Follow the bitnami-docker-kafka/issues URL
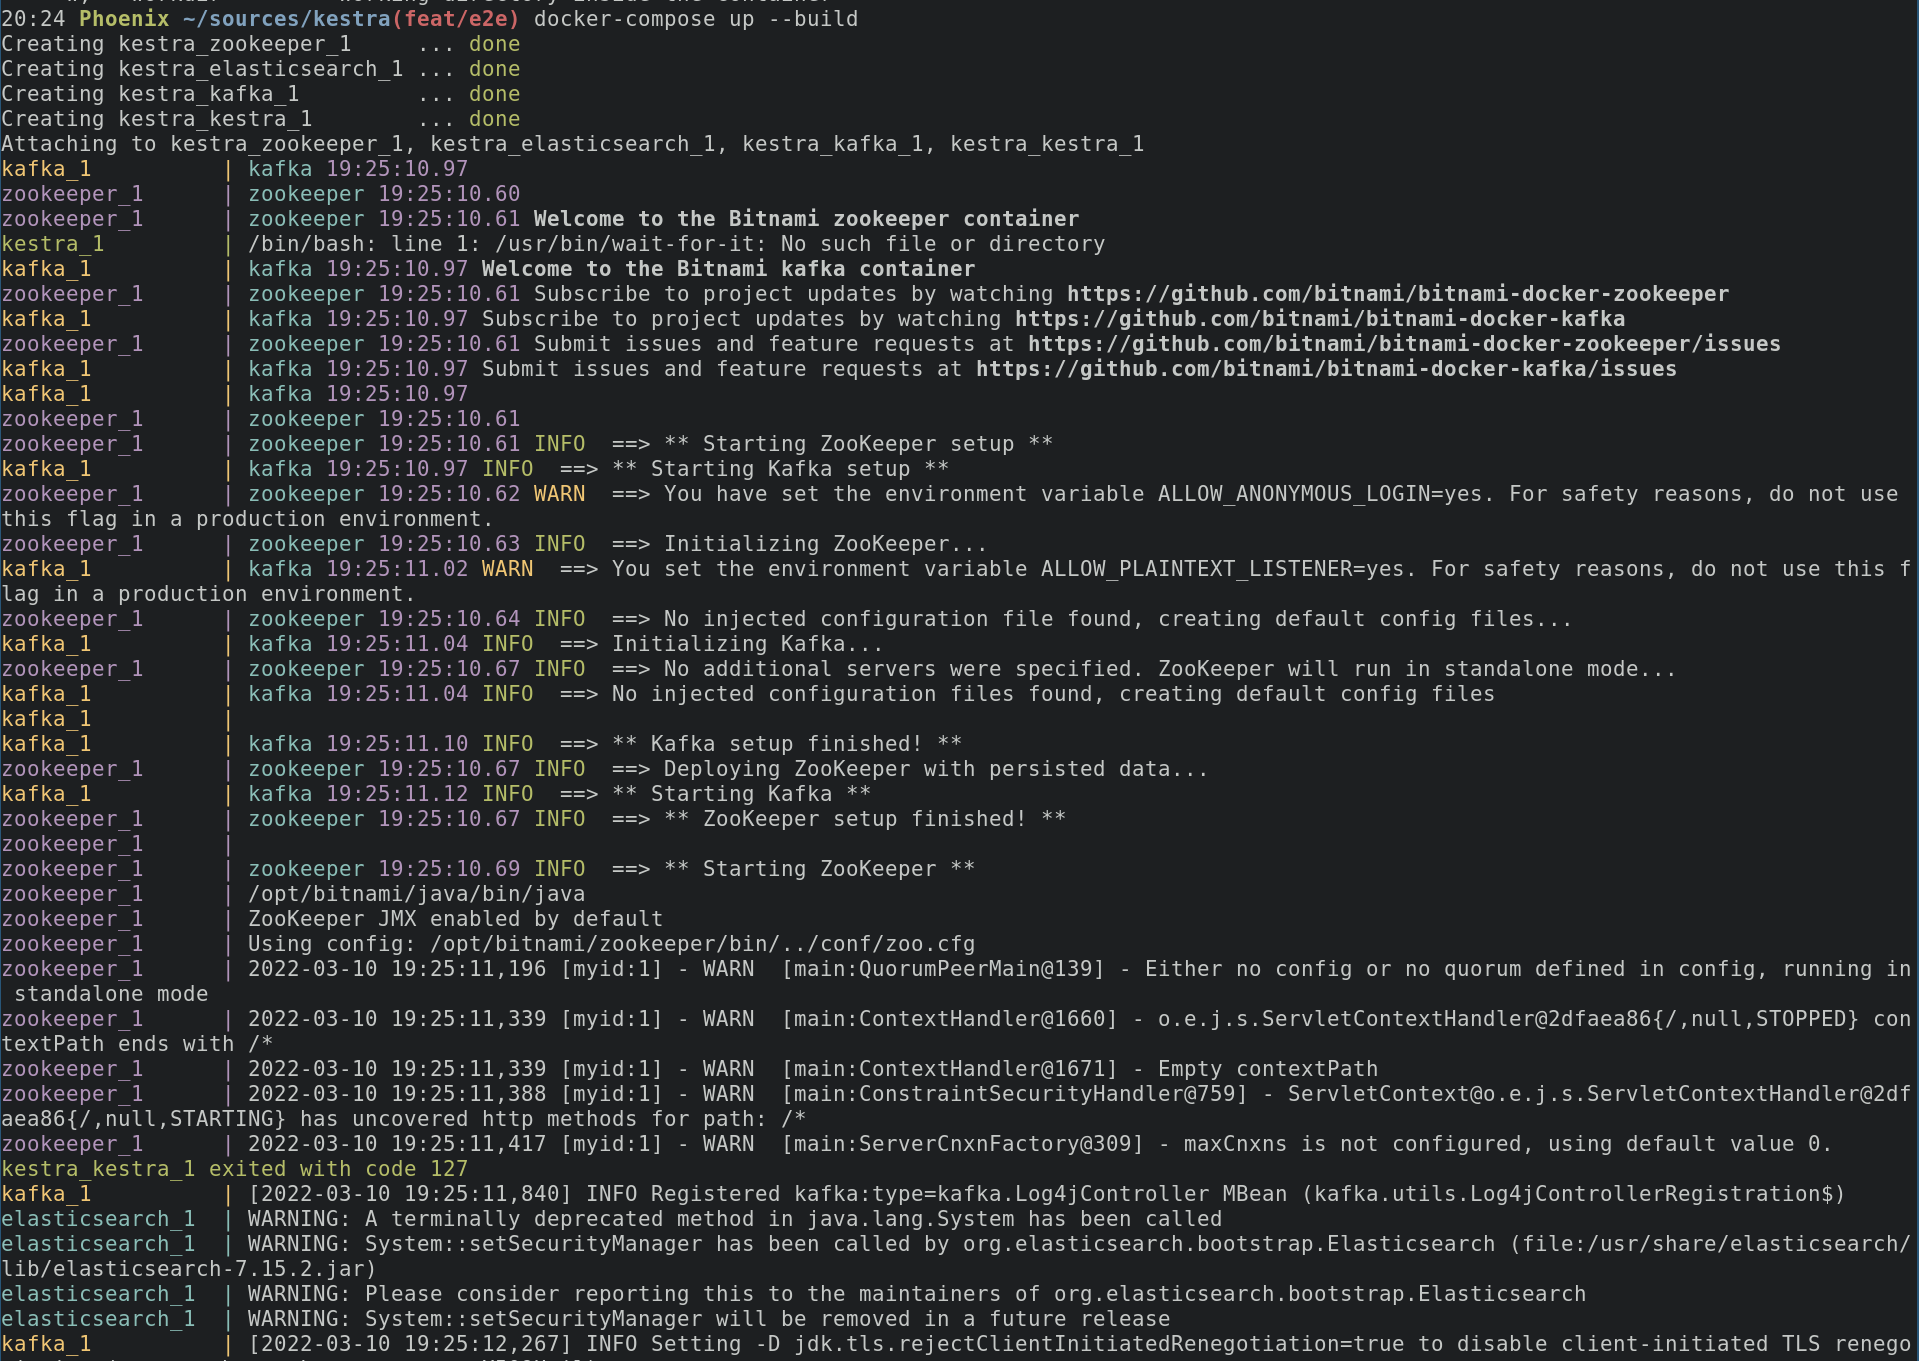 click(x=1327, y=369)
